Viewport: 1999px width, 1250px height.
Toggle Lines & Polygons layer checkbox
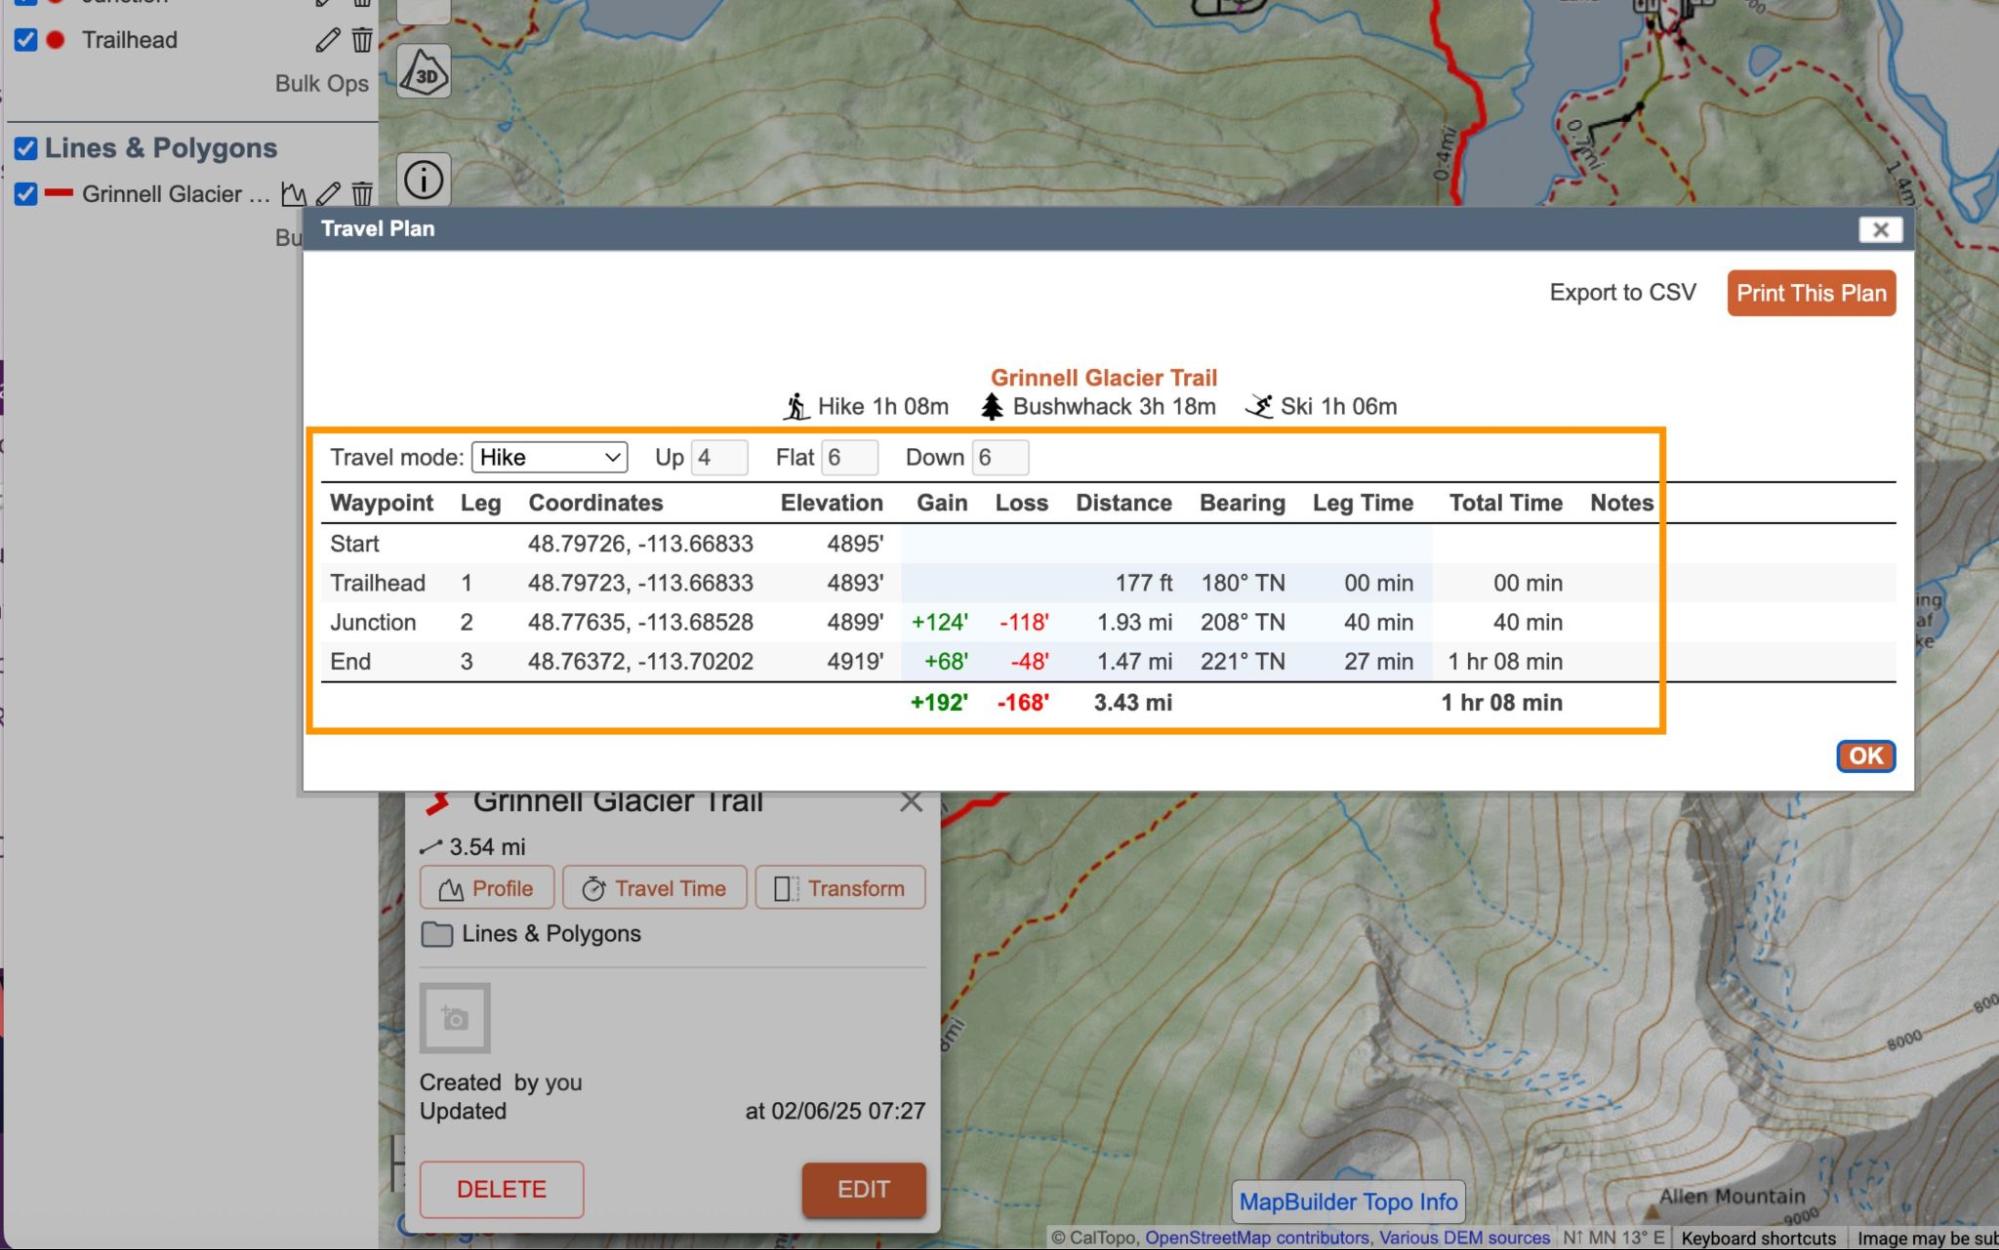coord(26,148)
